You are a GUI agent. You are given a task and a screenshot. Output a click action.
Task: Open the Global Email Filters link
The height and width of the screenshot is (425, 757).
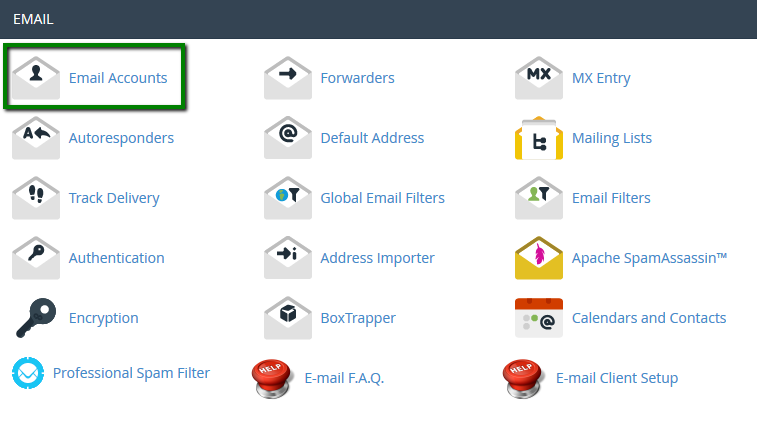(x=382, y=198)
